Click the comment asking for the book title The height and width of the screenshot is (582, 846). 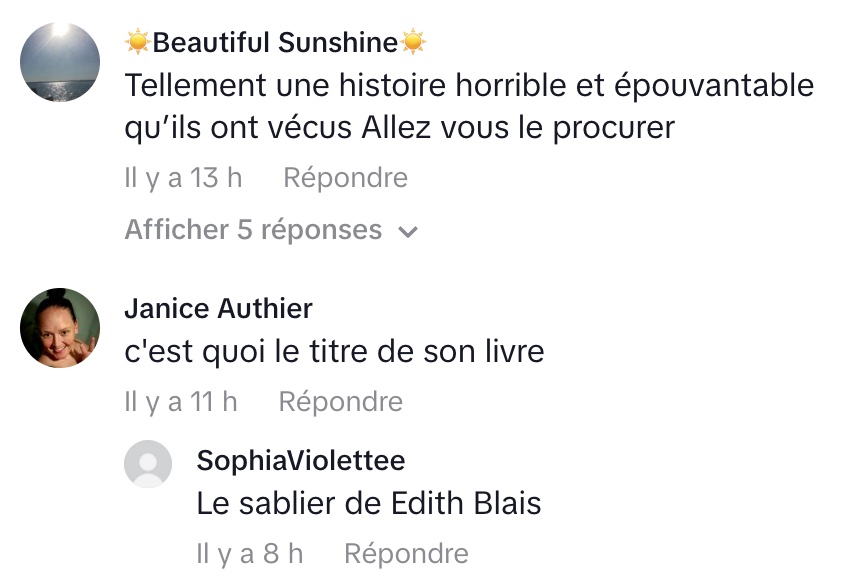point(334,352)
